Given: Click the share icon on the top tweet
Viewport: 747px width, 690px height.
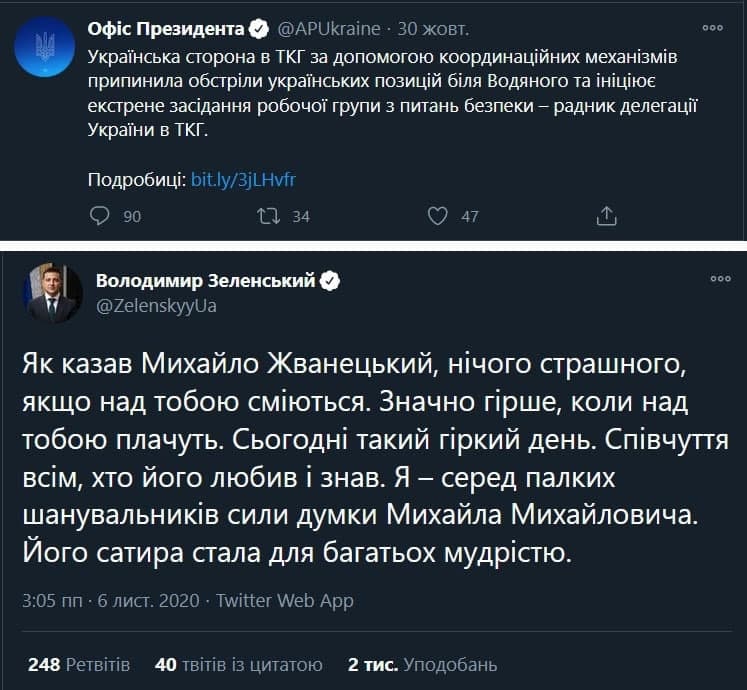Looking at the screenshot, I should 606,216.
